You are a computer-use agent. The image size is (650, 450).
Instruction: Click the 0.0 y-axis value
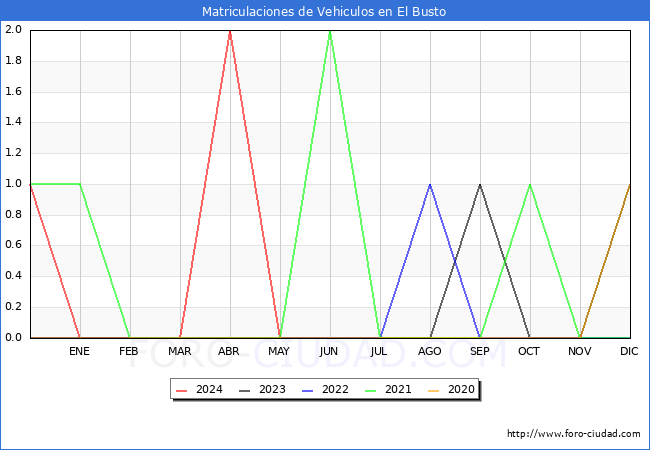[x=13, y=337]
